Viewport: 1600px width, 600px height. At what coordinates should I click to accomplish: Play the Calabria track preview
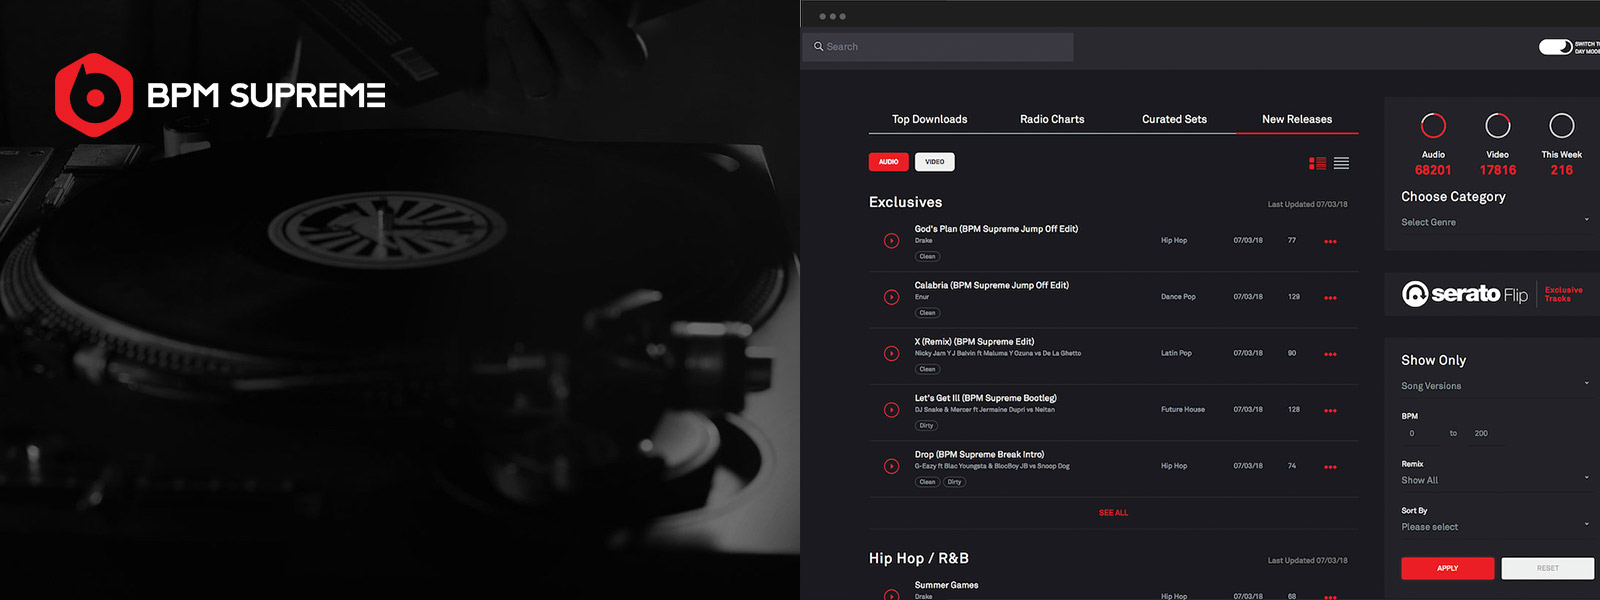click(x=891, y=297)
